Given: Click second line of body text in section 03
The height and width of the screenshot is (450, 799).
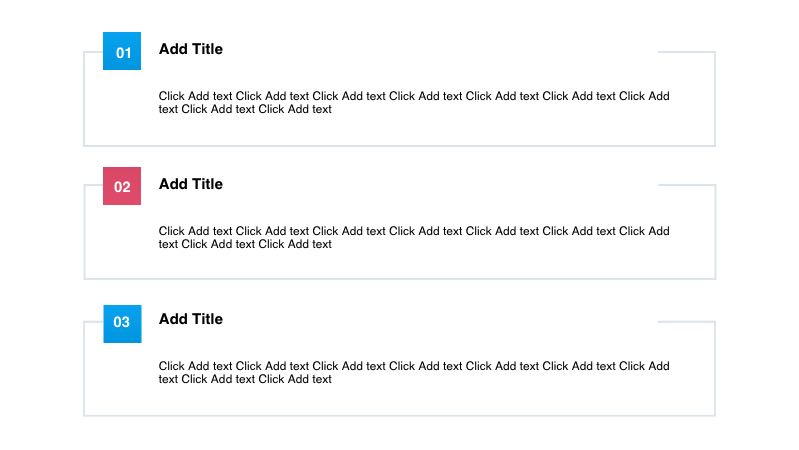Looking at the screenshot, I should [245, 379].
